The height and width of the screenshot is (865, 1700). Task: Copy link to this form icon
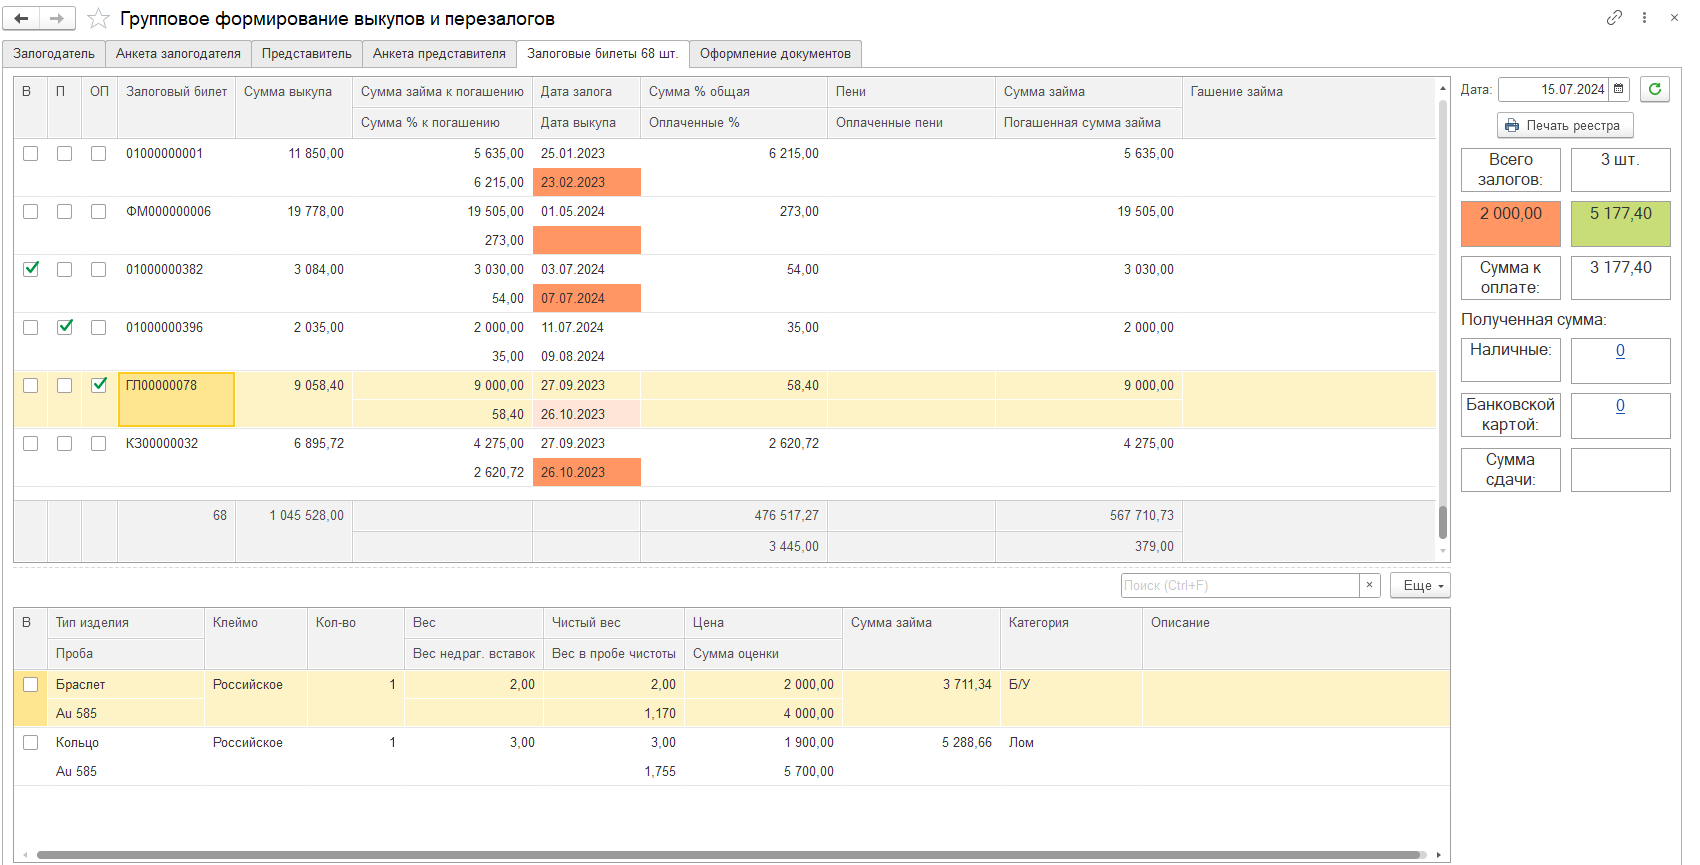pyautogui.click(x=1614, y=17)
